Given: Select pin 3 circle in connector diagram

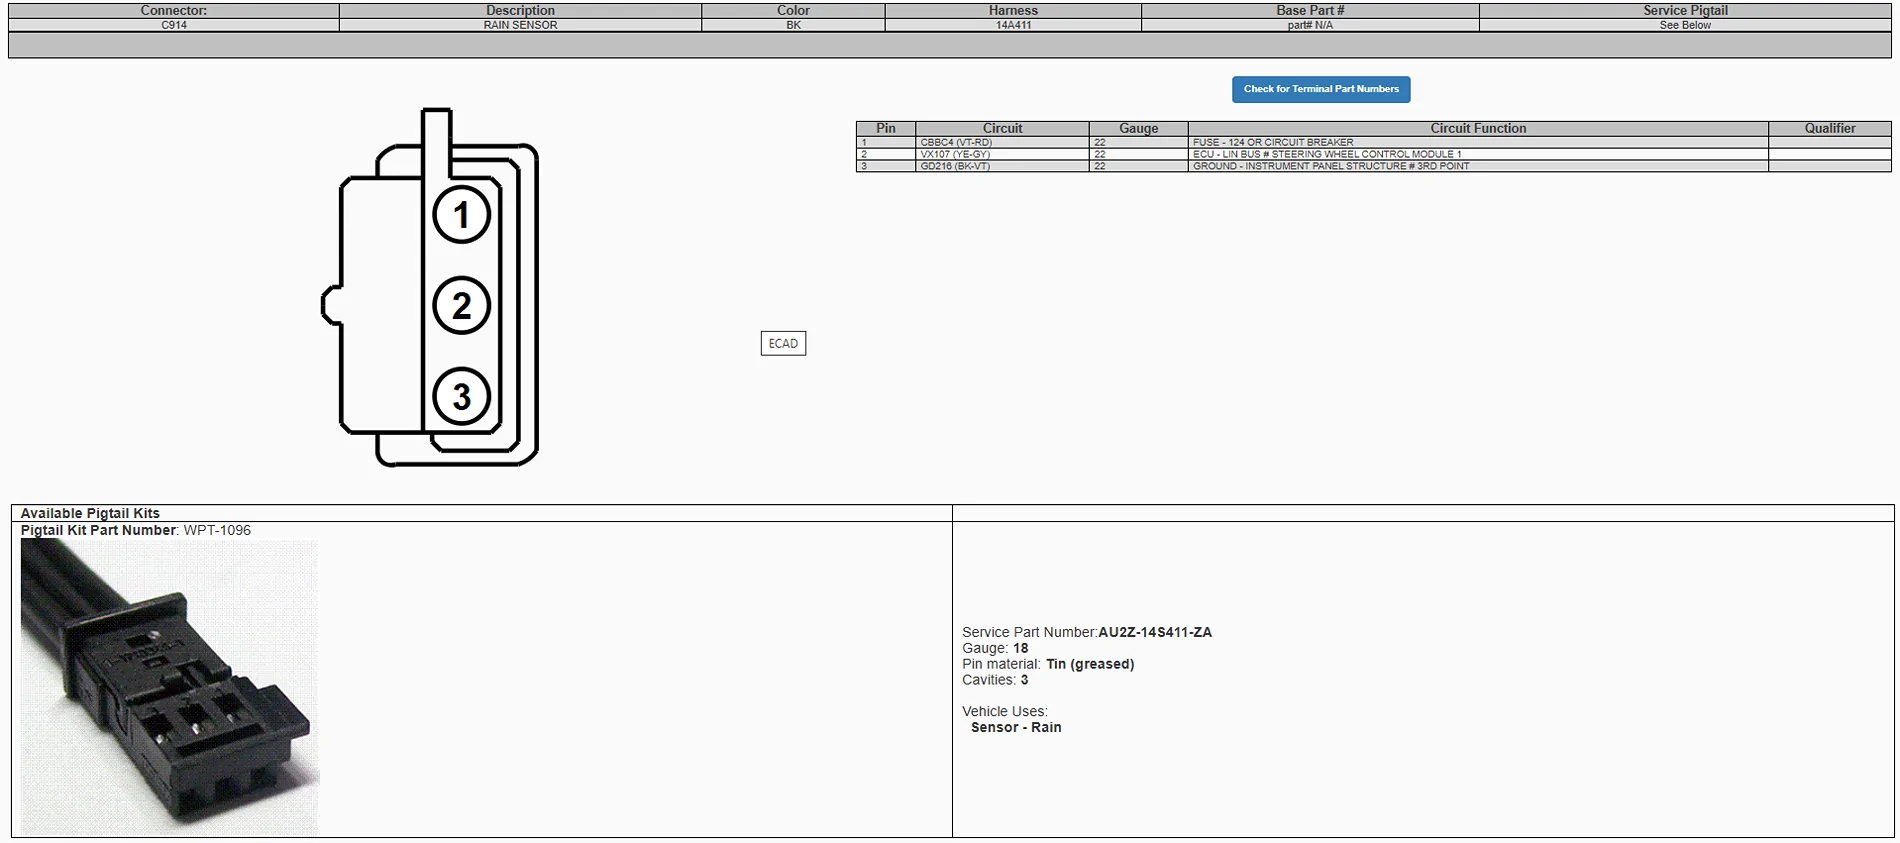Looking at the screenshot, I should click(461, 396).
